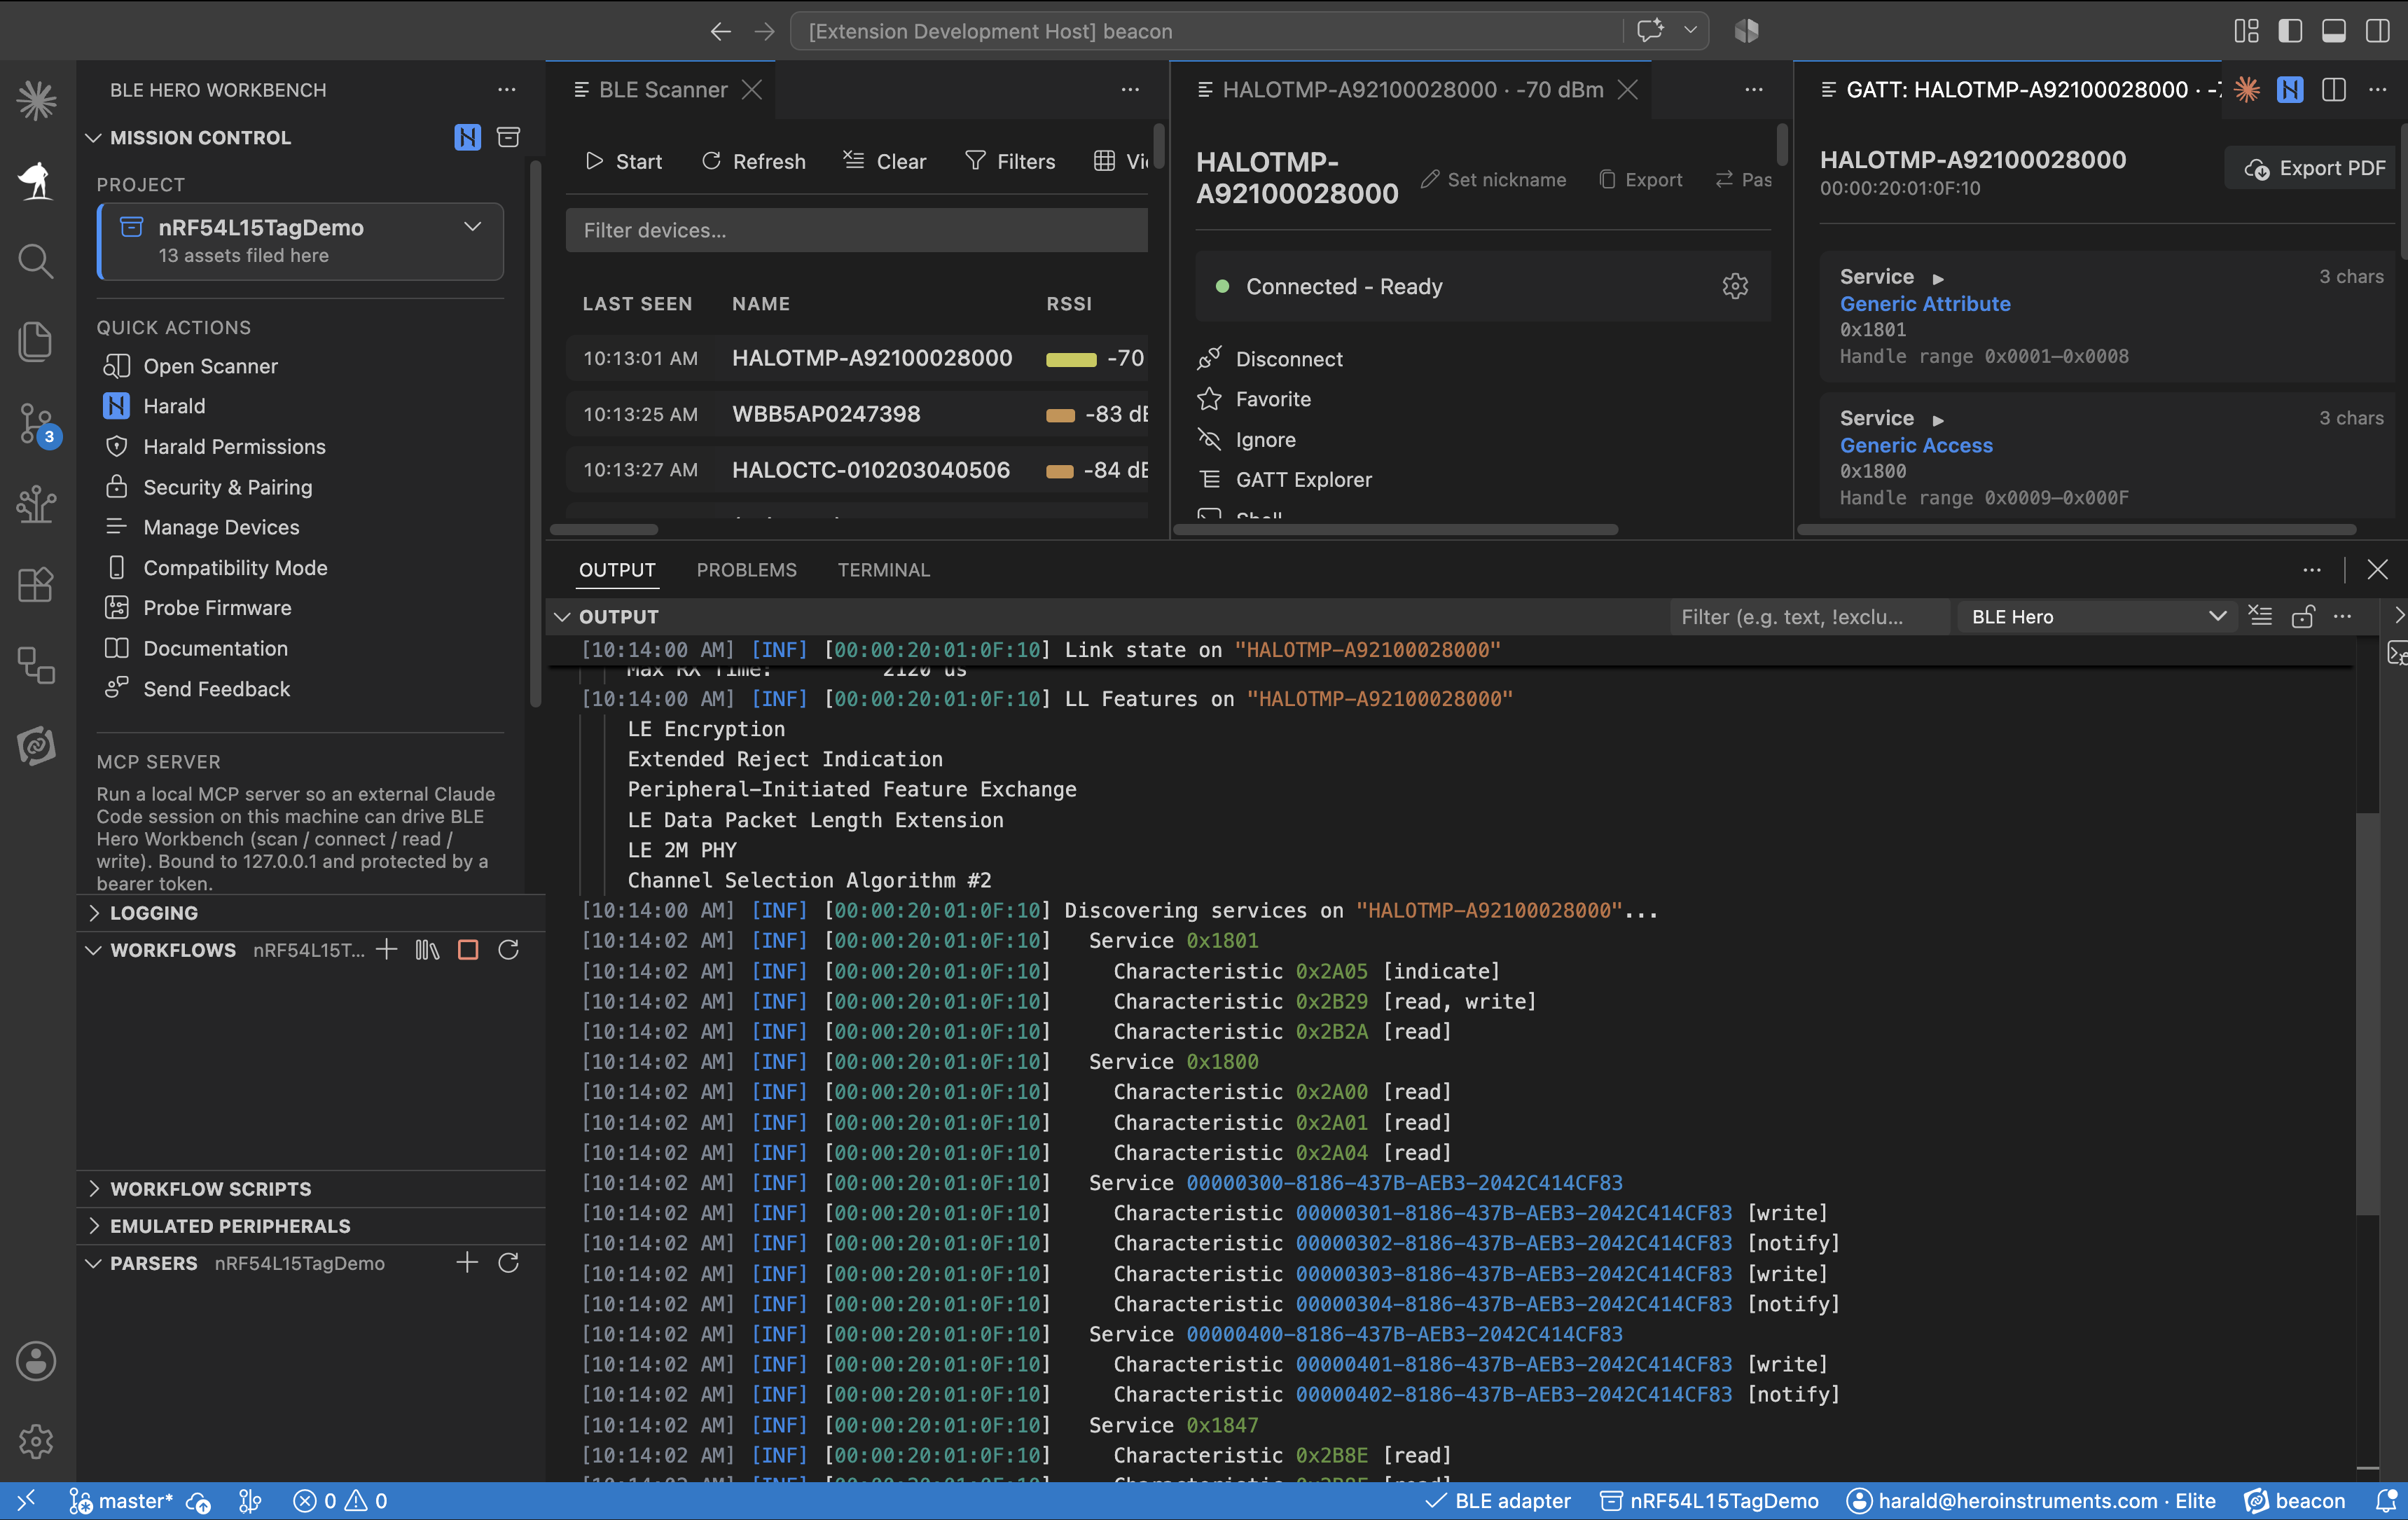Click the orange asterisk icon in GATT tab bar
This screenshot has height=1520, width=2408.
tap(2247, 90)
